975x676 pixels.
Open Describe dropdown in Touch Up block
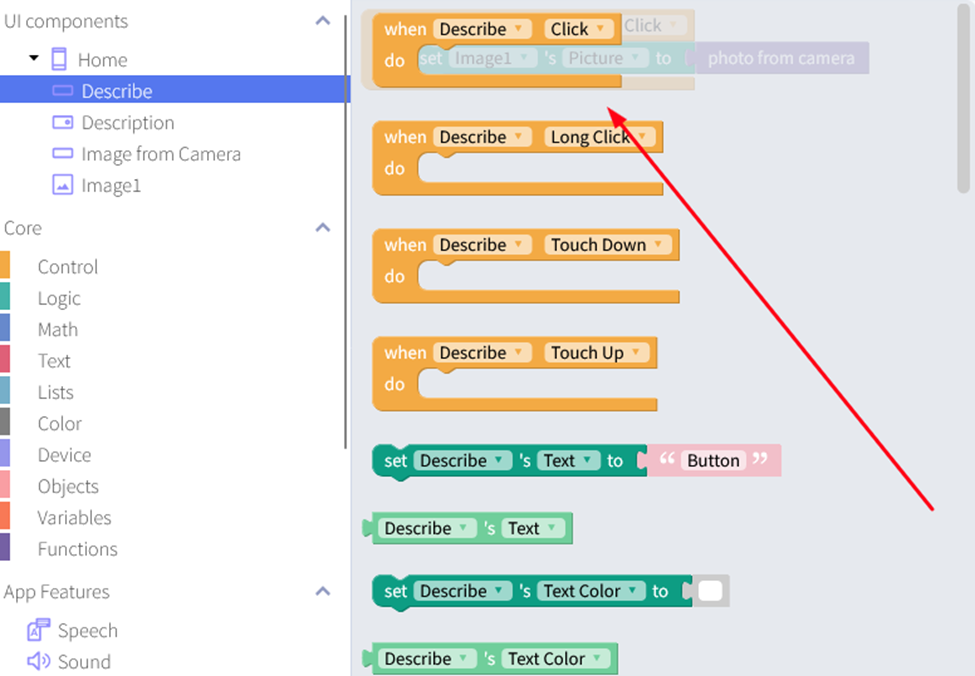click(x=482, y=352)
